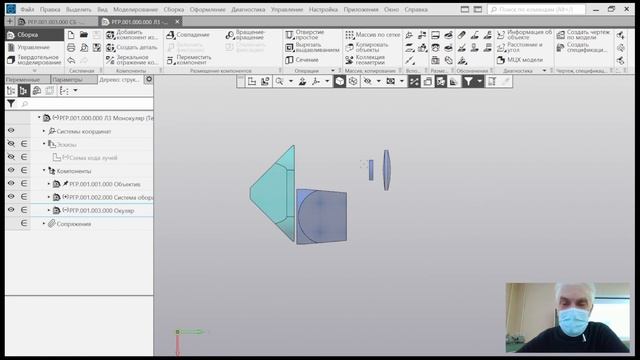Click the funnel icon beside tree search
Image resolution: width=640 pixels, height=360 pixels.
(11, 104)
